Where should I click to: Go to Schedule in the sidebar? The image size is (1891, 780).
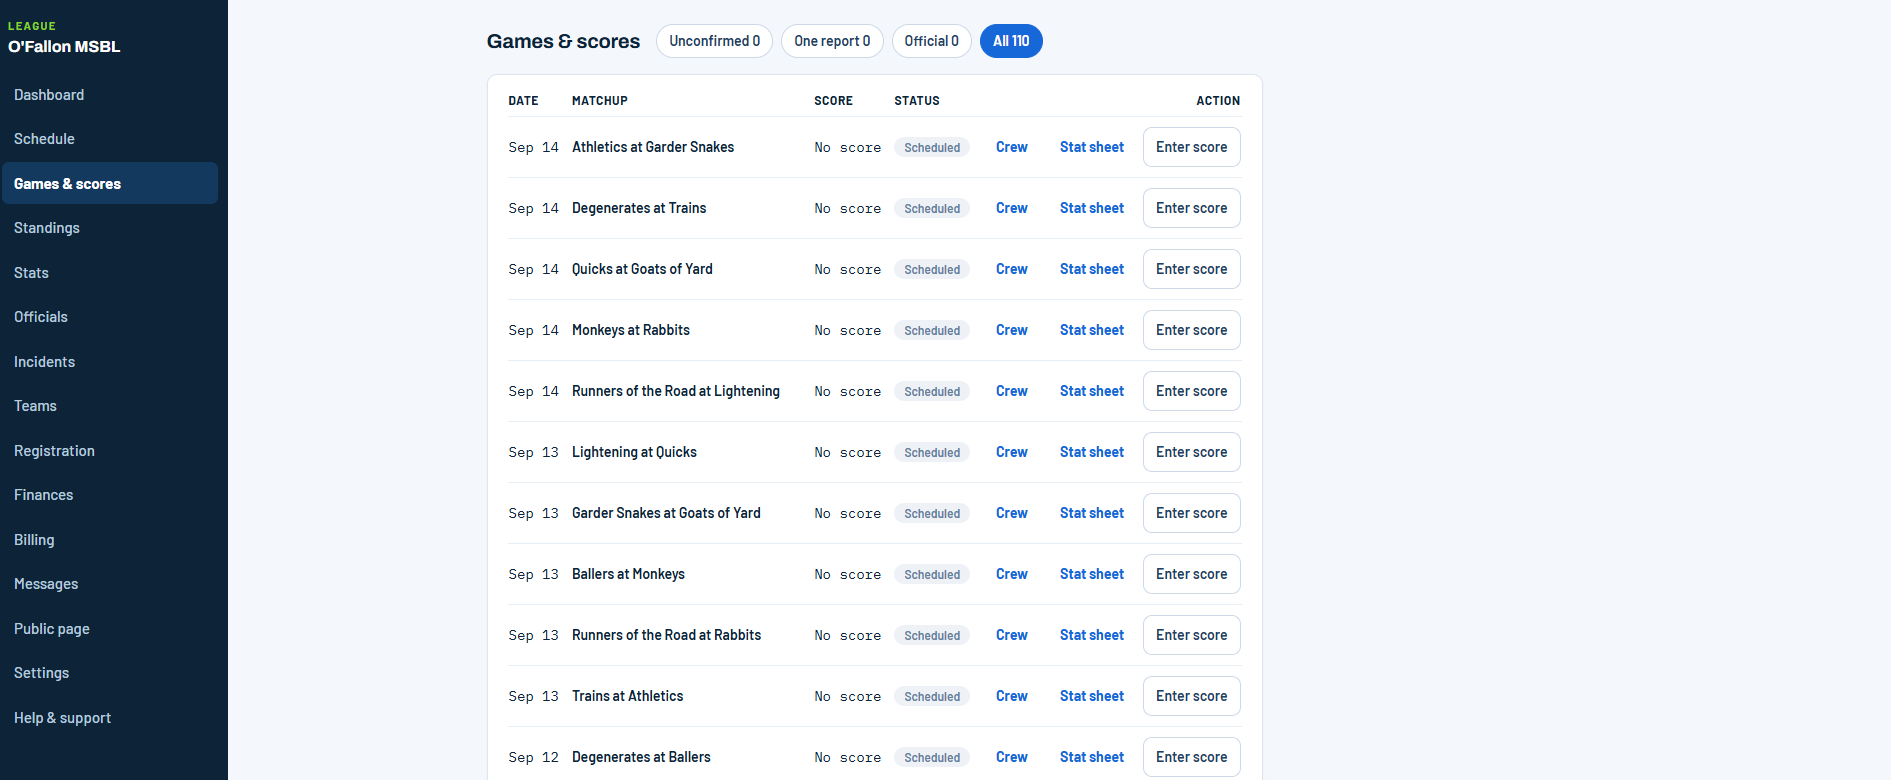pyautogui.click(x=110, y=139)
